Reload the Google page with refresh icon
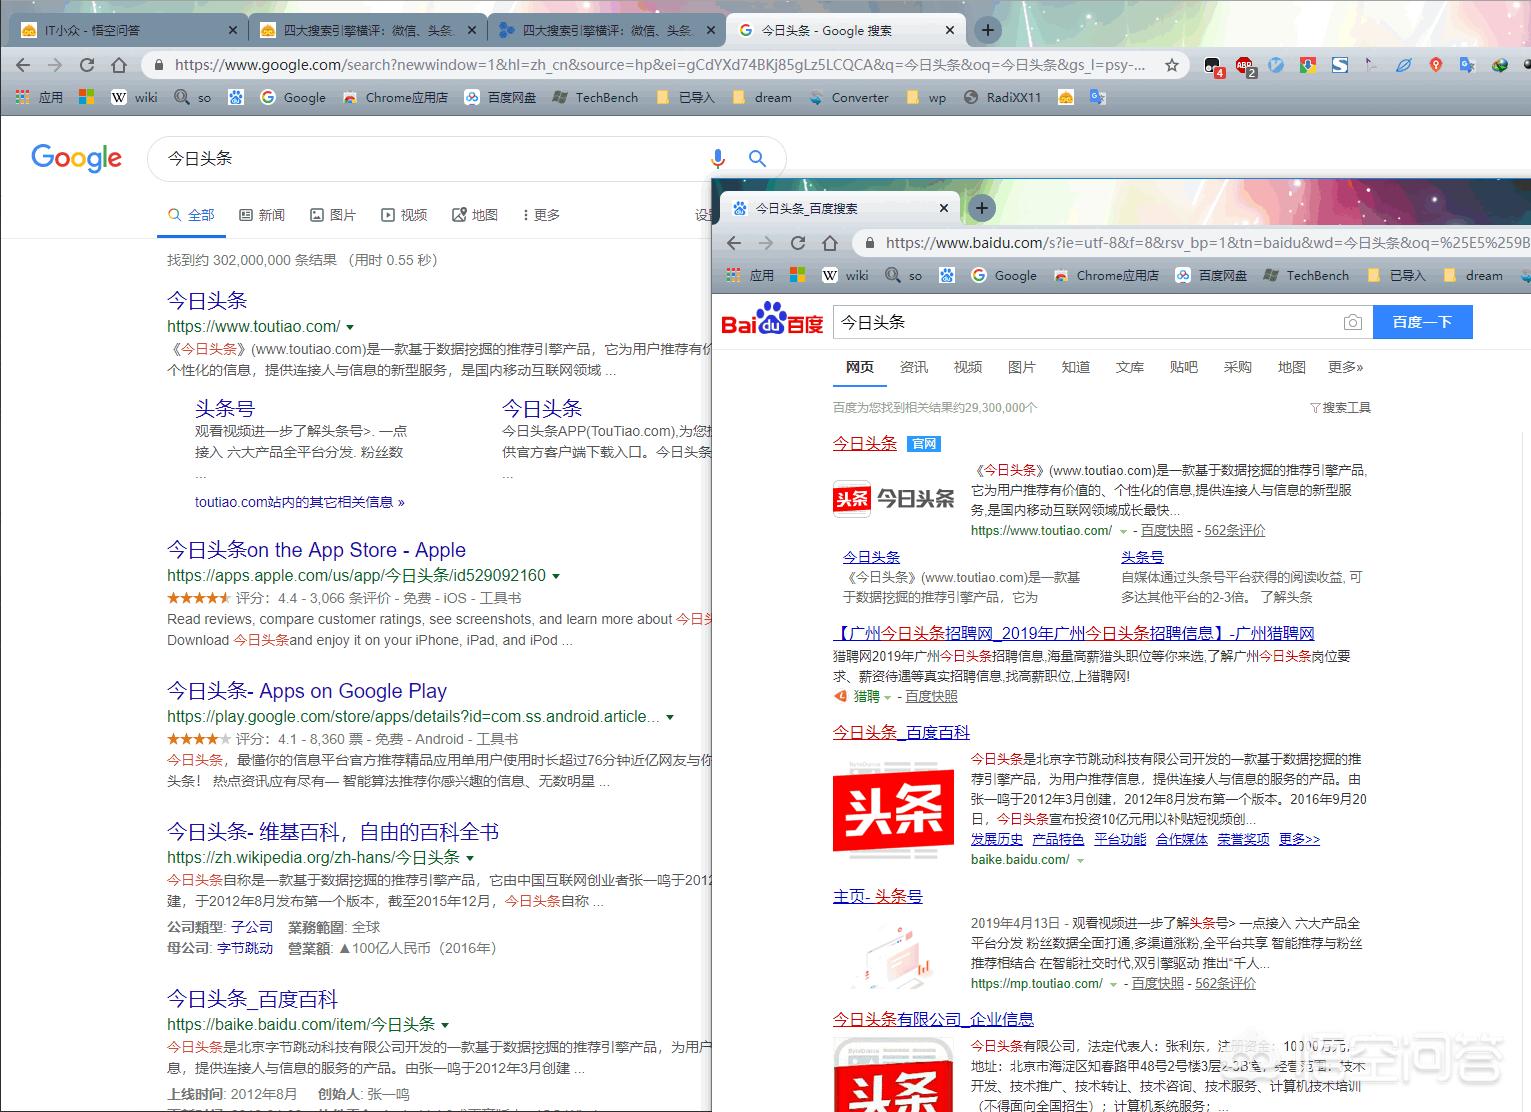The image size is (1531, 1112). click(x=87, y=65)
